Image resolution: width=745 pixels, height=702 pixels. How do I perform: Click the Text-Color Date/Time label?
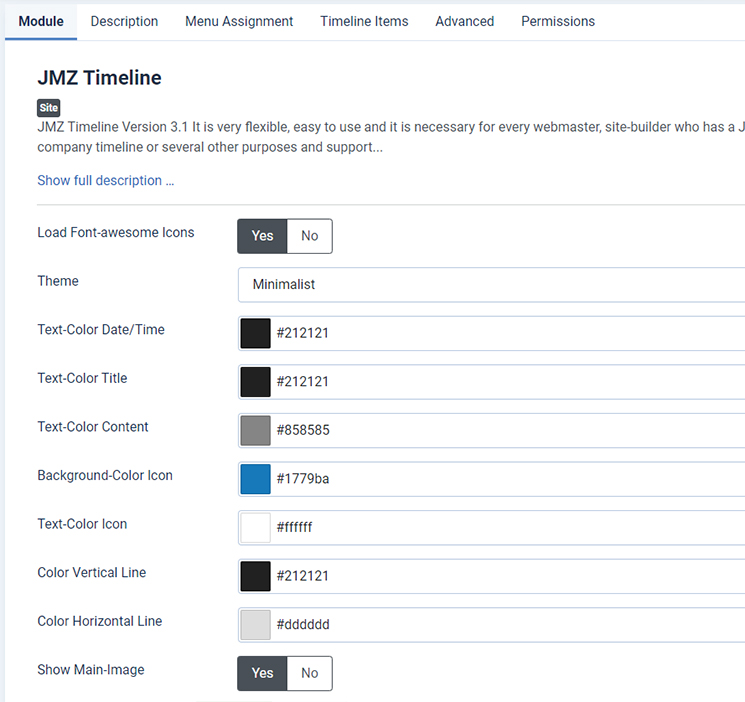[x=101, y=329]
